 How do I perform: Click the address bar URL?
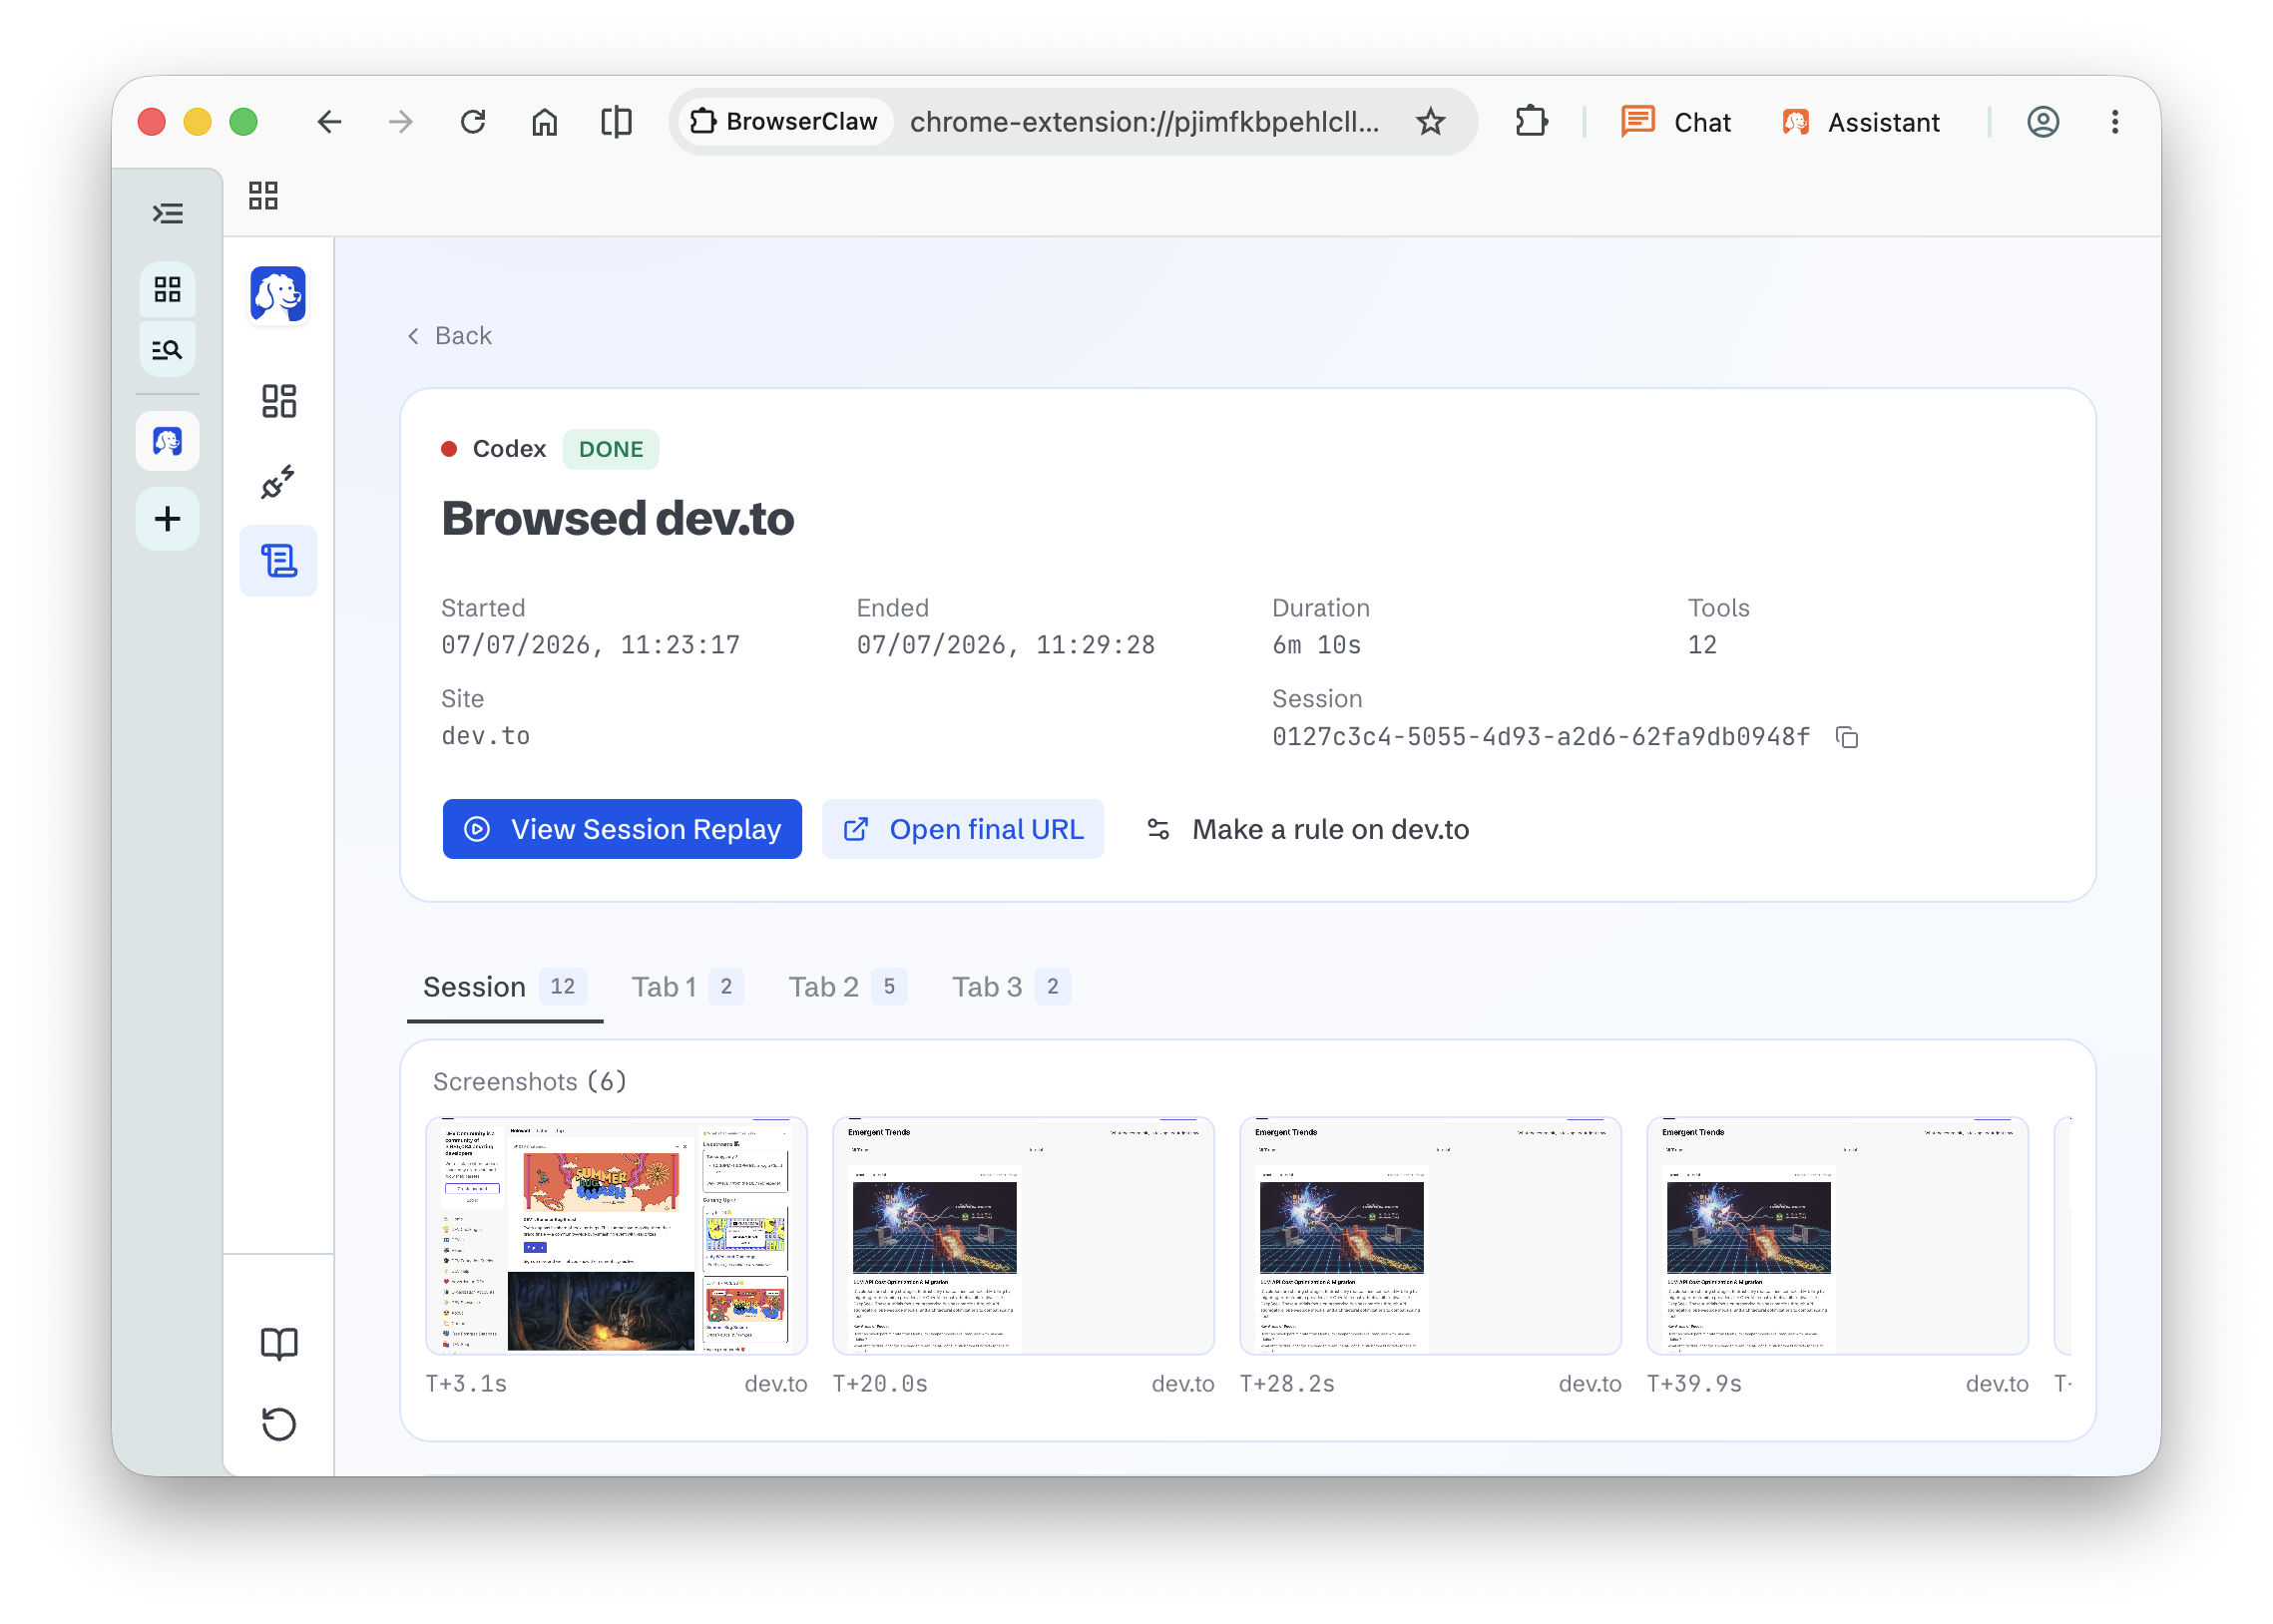[1144, 122]
